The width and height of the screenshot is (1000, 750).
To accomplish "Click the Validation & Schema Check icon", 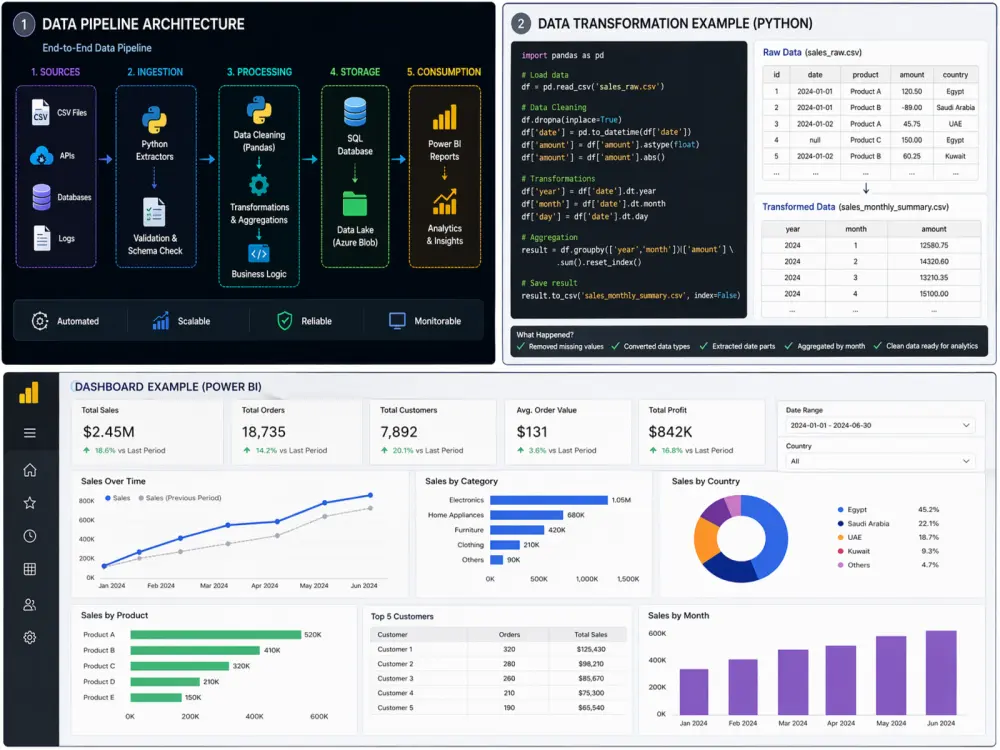I will [154, 212].
